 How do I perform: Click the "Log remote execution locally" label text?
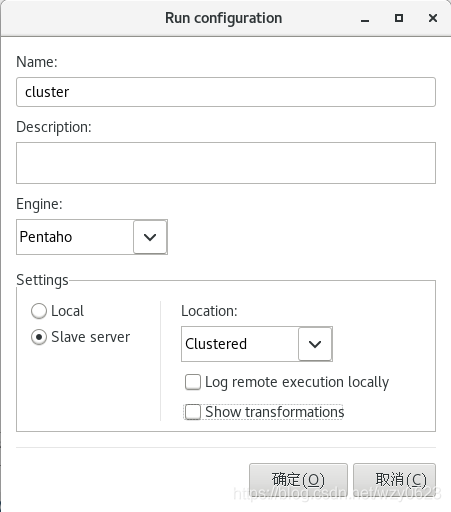297,382
